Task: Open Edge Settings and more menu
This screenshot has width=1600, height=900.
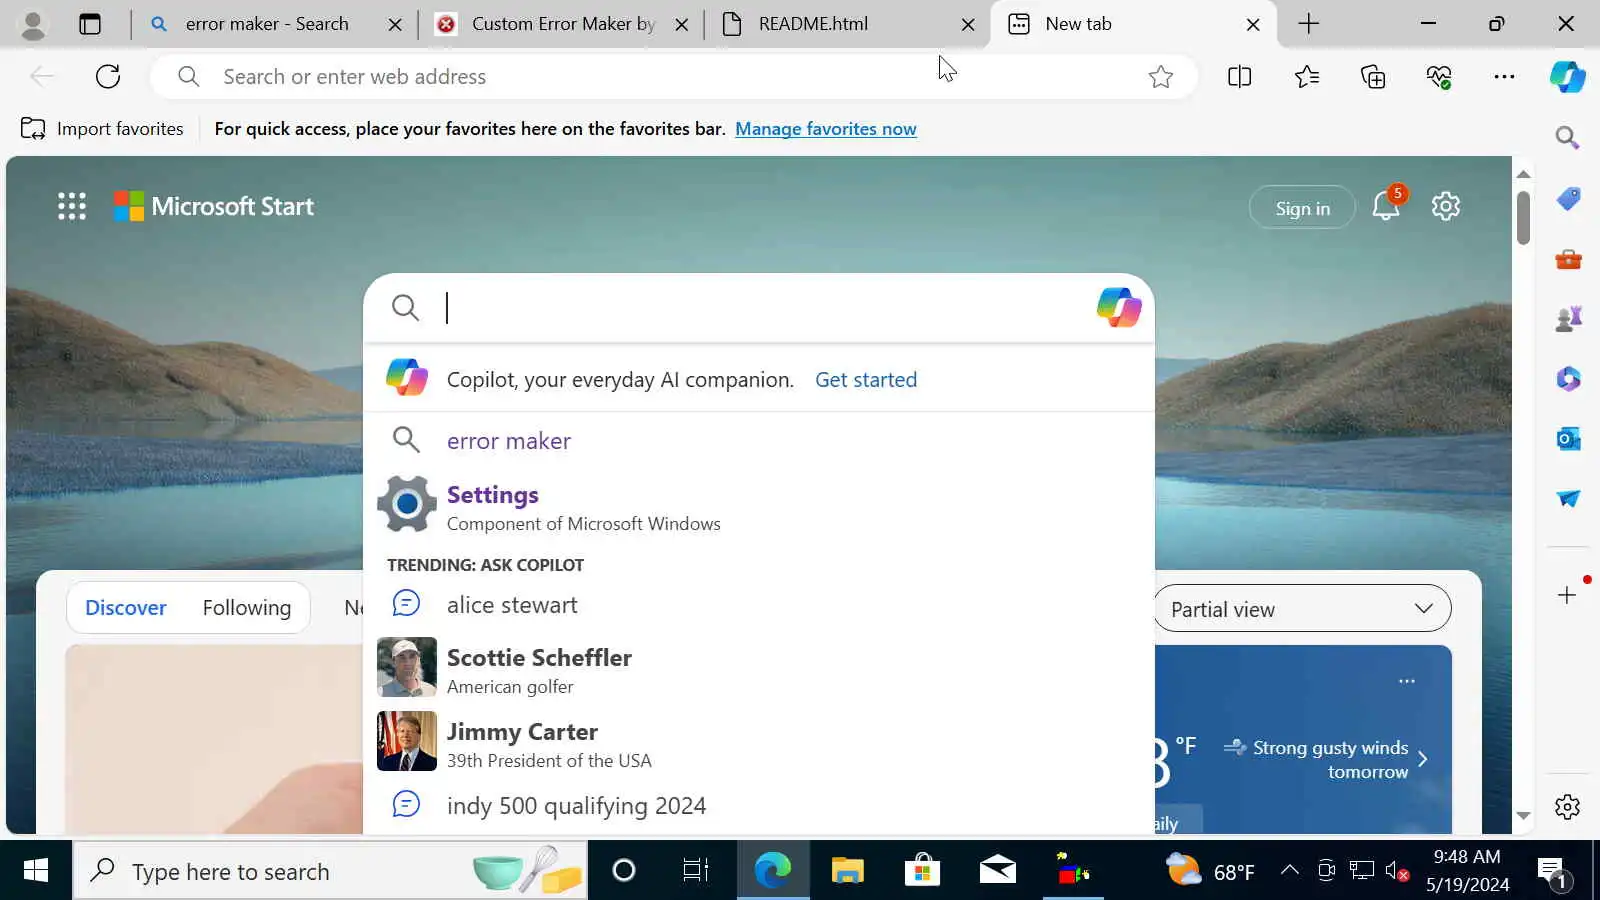Action: pyautogui.click(x=1504, y=76)
